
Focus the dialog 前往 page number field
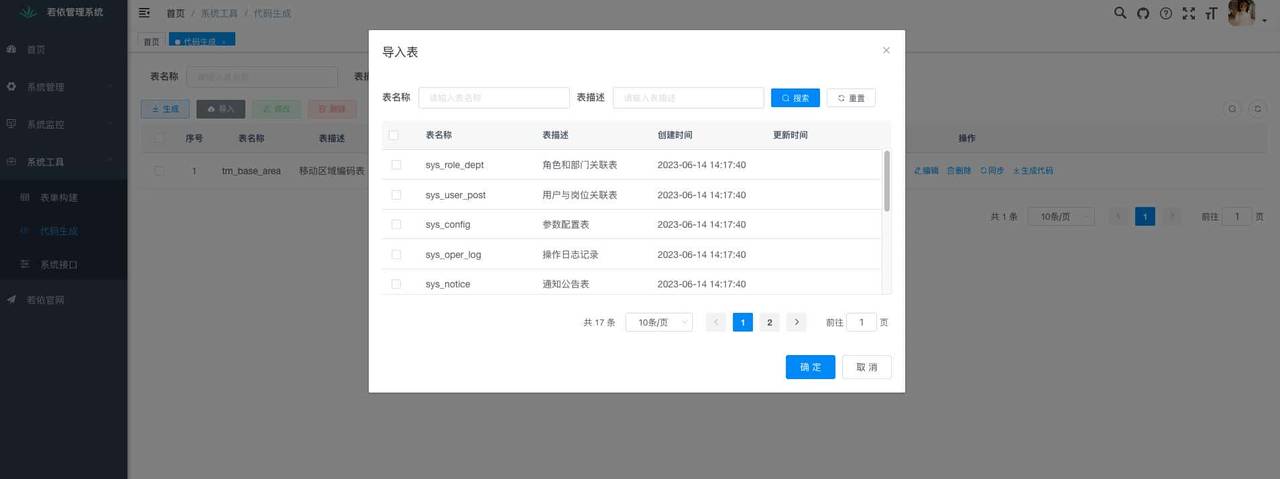pos(862,322)
